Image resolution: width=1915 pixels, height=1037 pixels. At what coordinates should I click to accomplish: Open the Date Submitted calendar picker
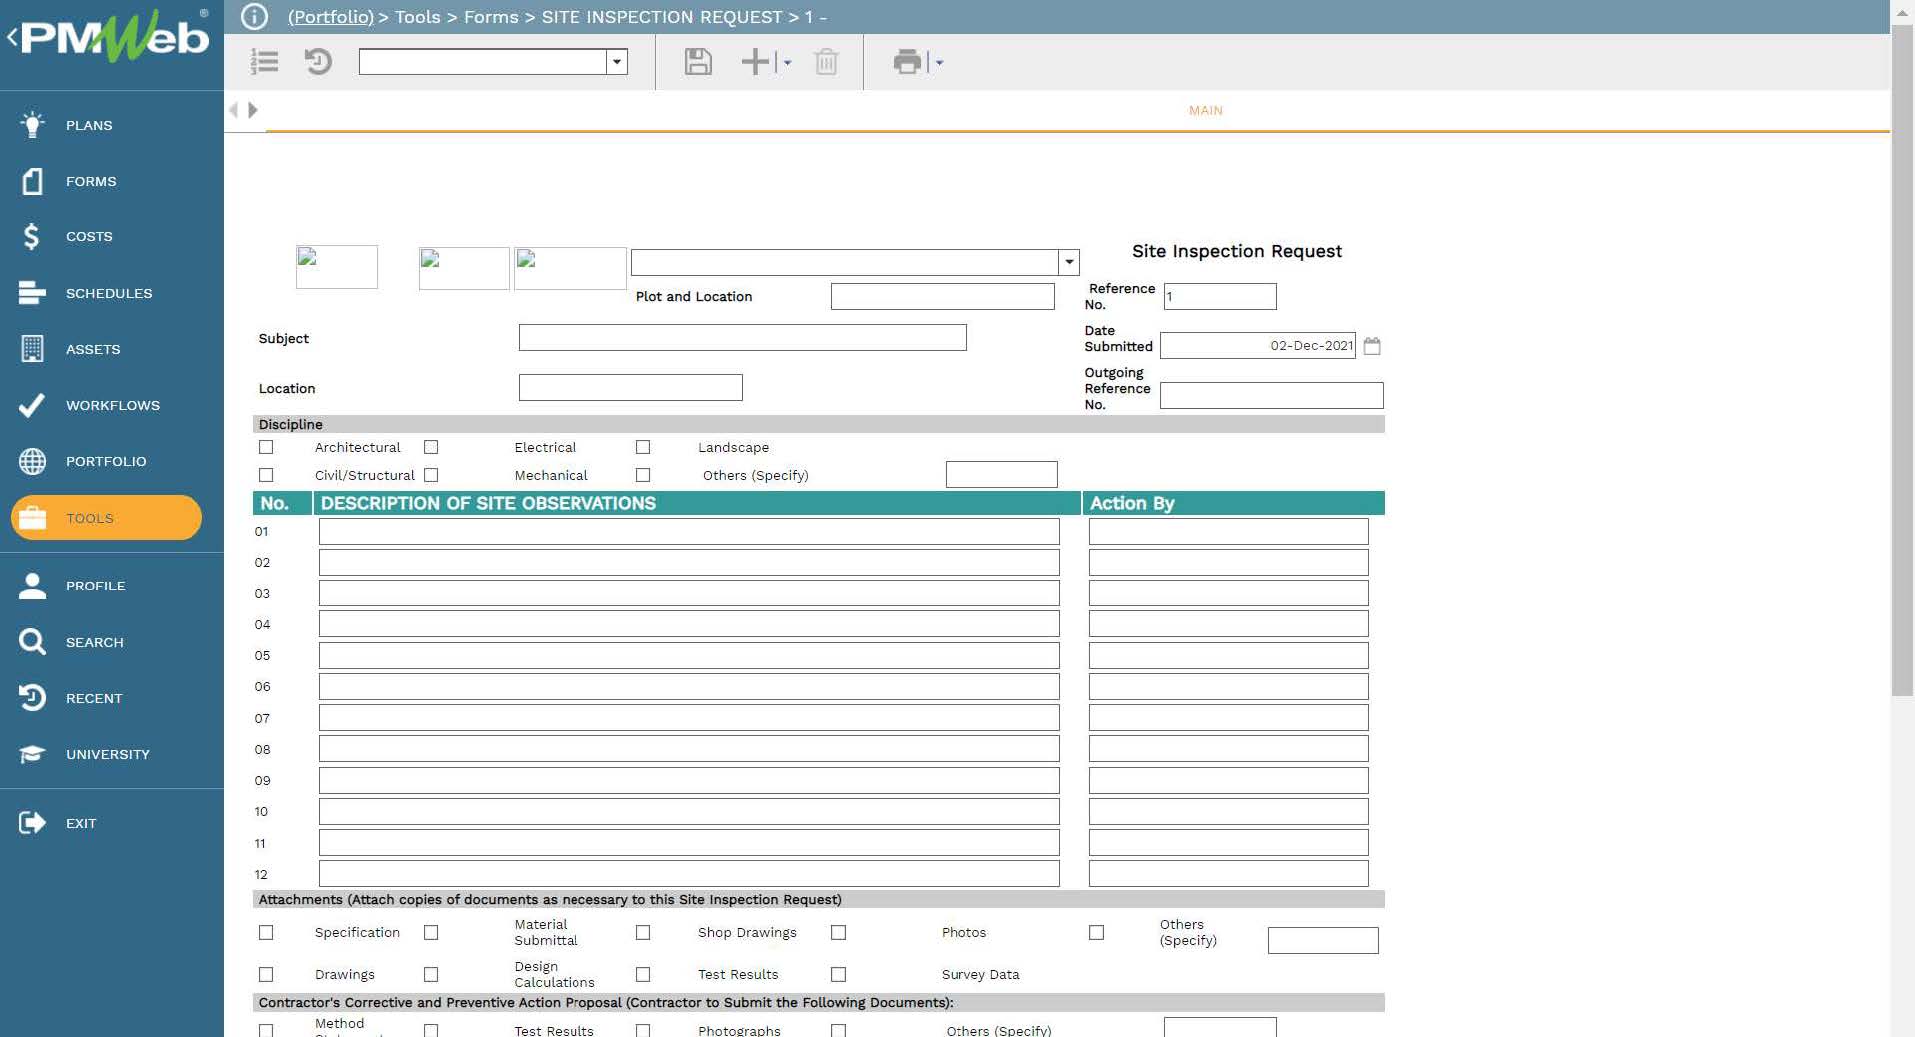pyautogui.click(x=1372, y=346)
